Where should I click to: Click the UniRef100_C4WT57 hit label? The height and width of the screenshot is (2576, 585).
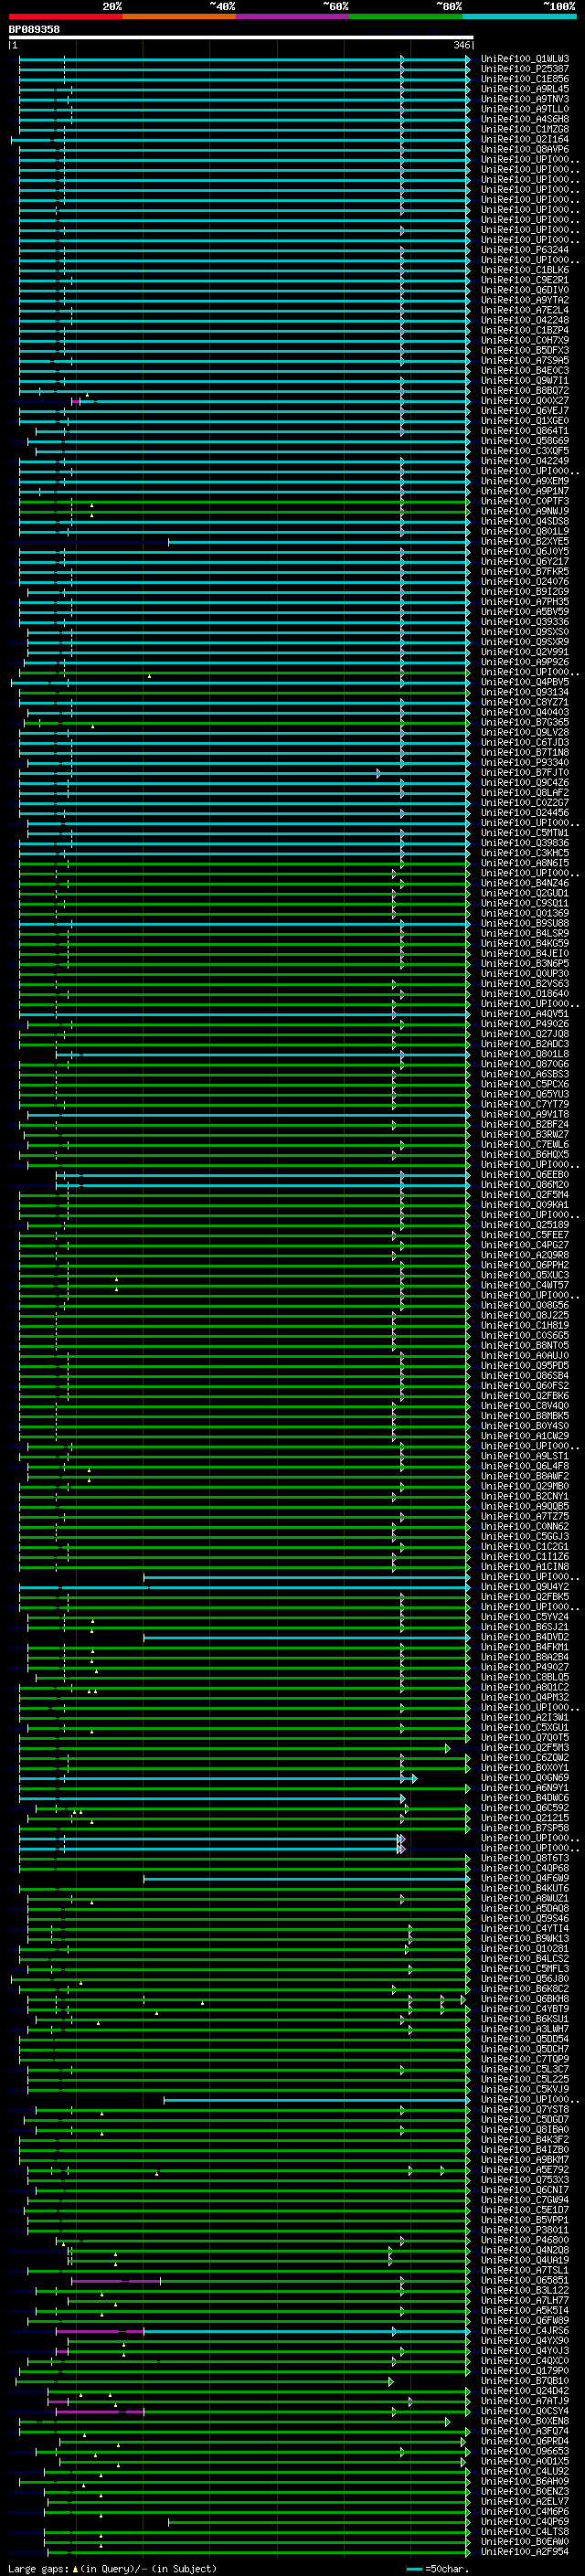tap(525, 1285)
